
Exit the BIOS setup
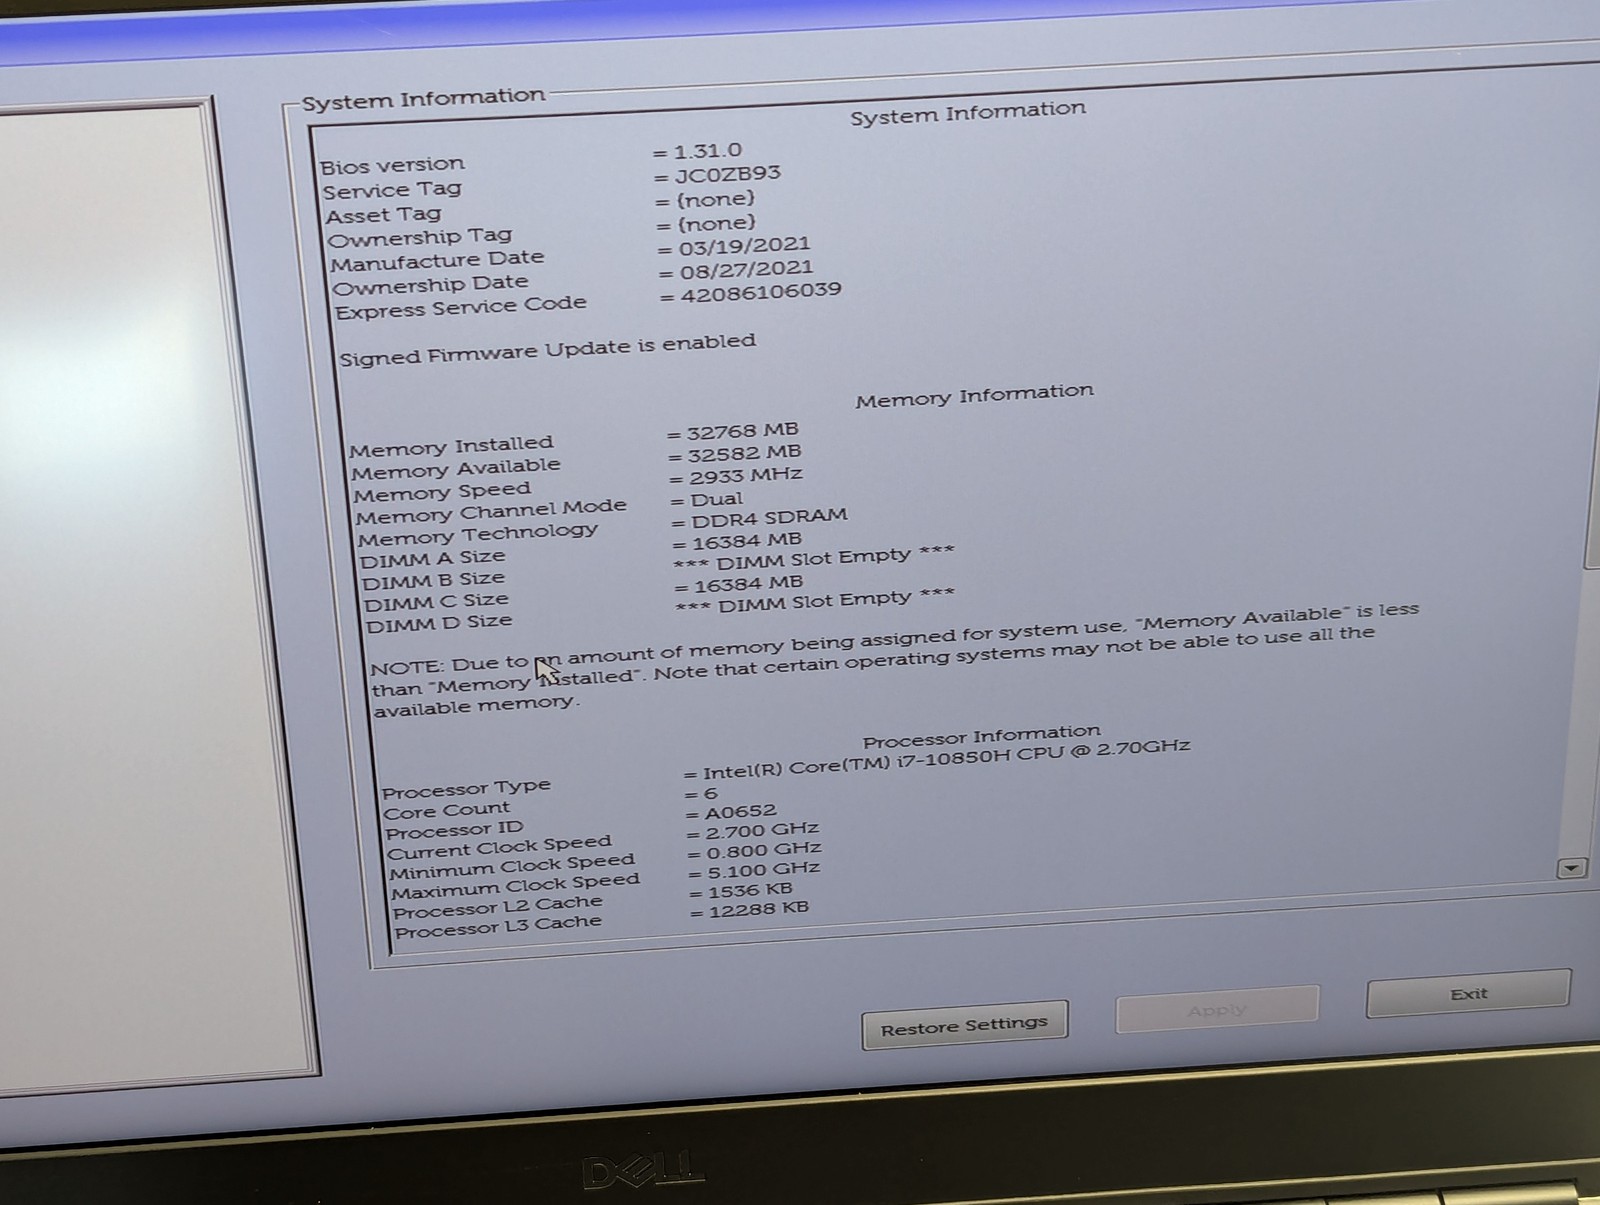(x=1468, y=993)
